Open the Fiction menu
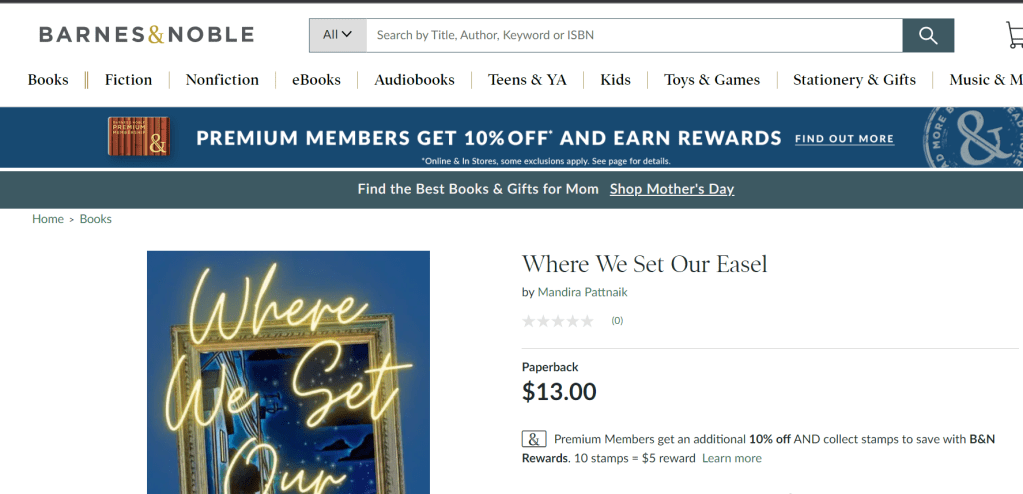The height and width of the screenshot is (494, 1023). click(129, 80)
